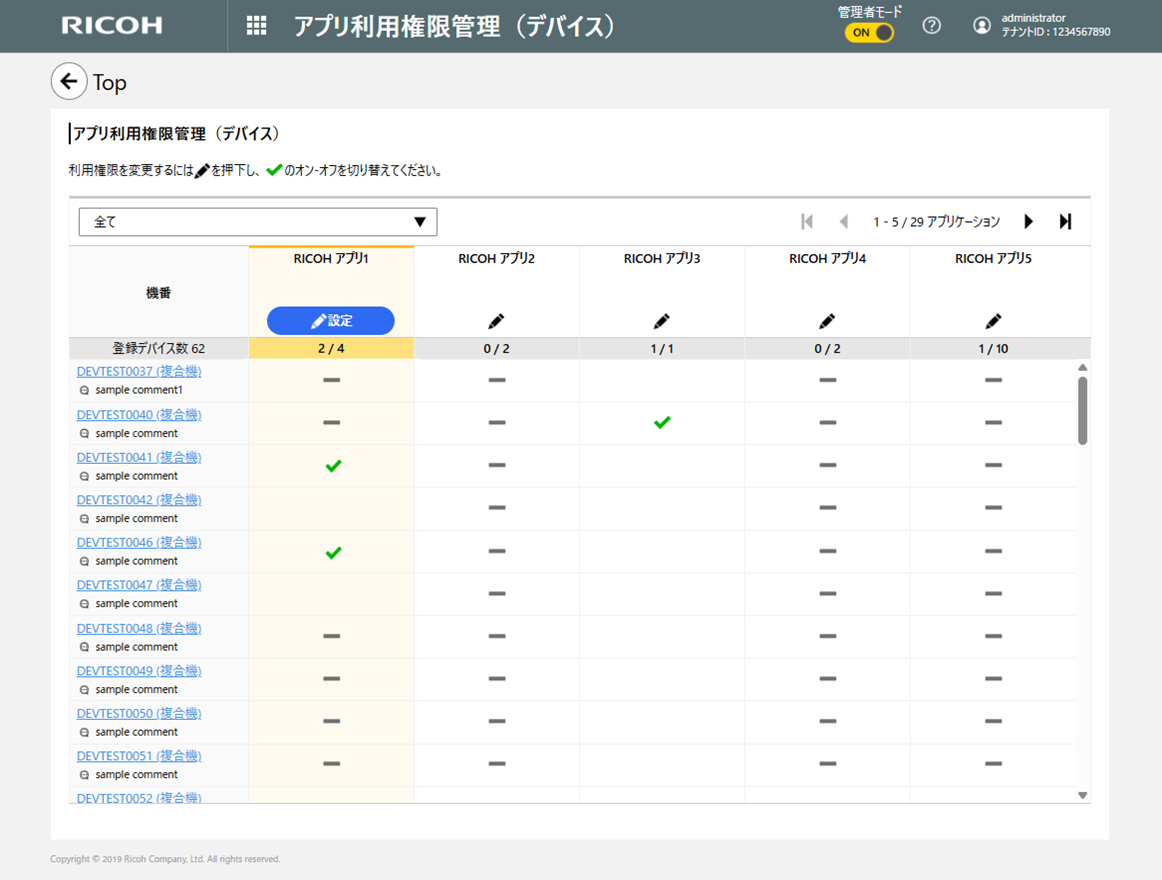Viewport: 1162px width, 880px height.
Task: Click 'sample comment1' text under DEVTEST0037
Action: (139, 390)
